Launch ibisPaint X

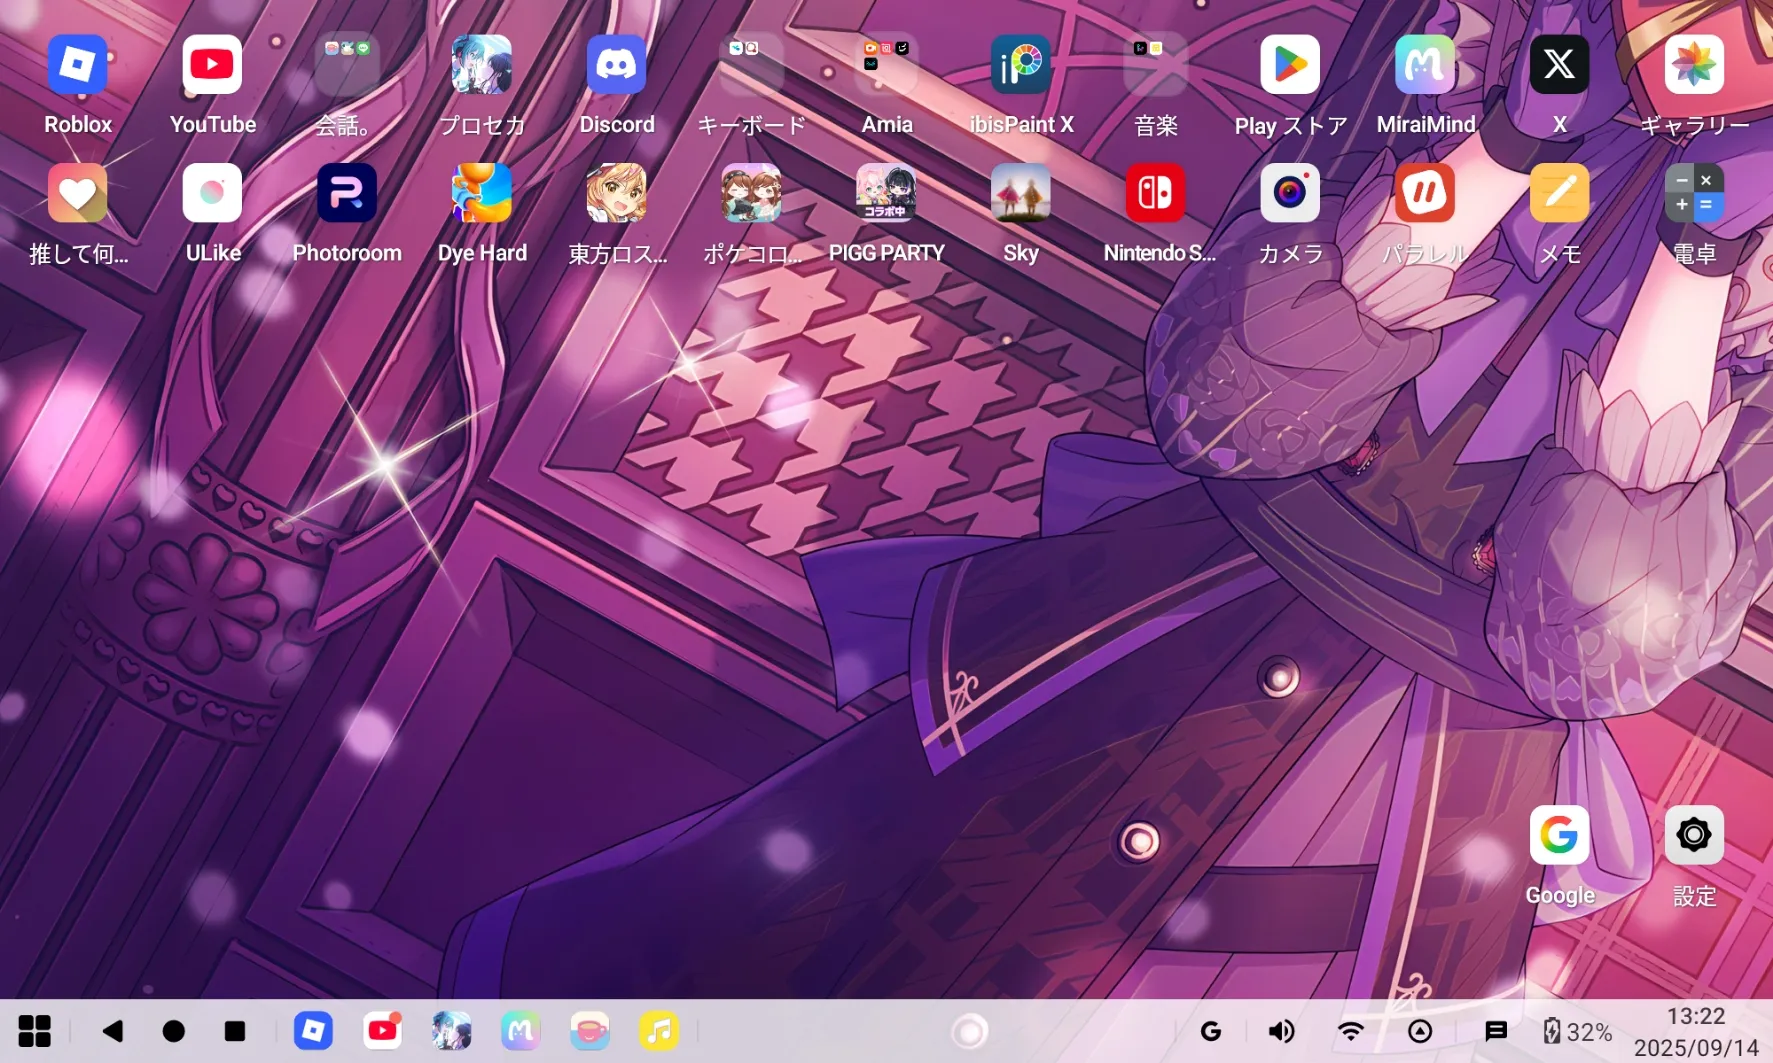[1021, 65]
